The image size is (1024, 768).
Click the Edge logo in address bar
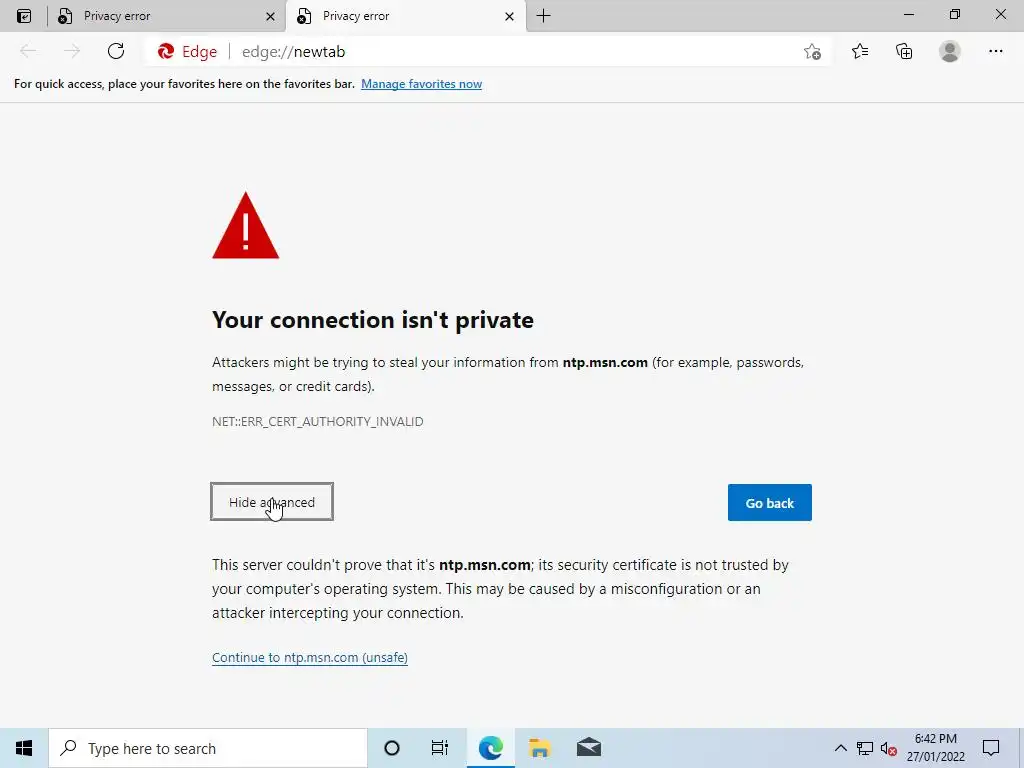coord(166,51)
